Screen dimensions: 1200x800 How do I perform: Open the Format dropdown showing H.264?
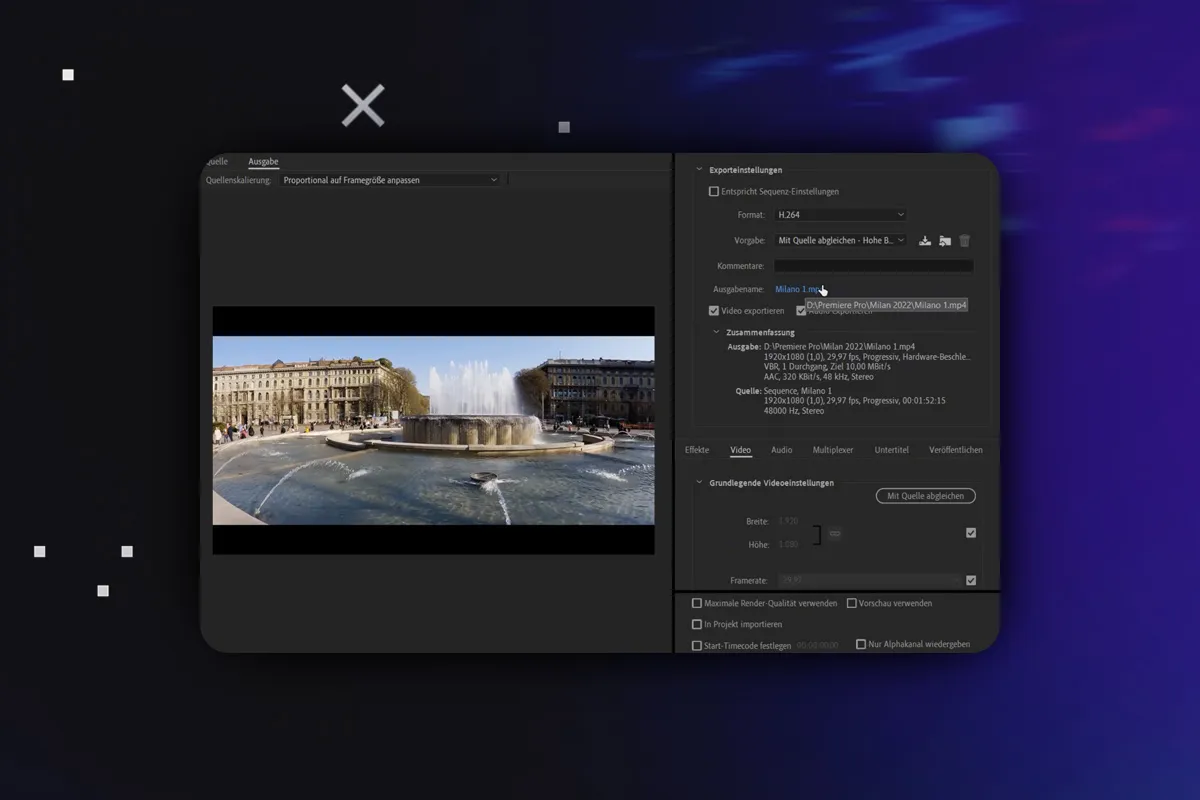tap(840, 215)
